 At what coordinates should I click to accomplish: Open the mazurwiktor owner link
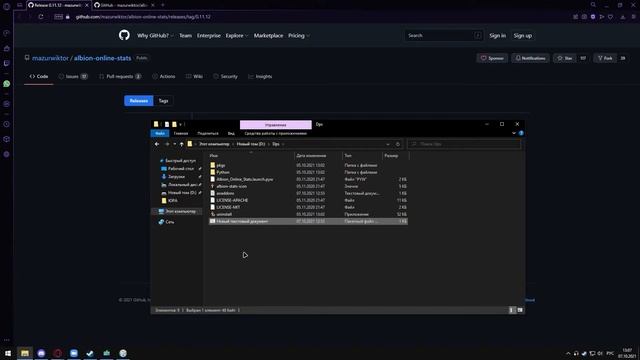[51, 58]
